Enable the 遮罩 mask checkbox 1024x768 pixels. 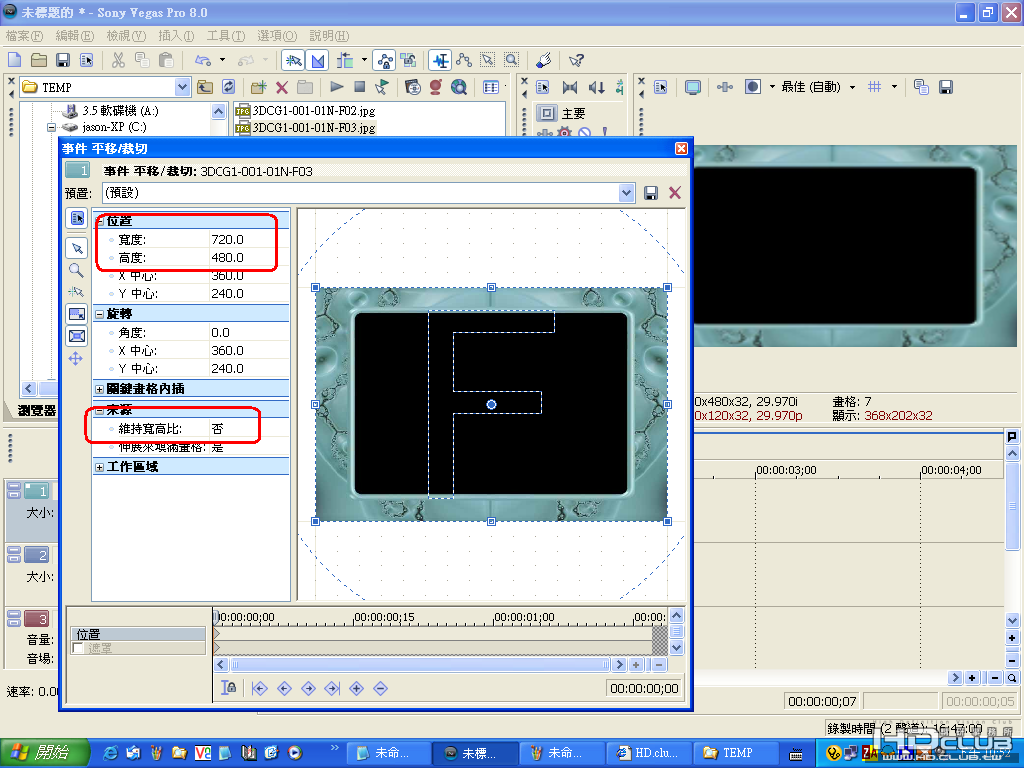click(78, 648)
